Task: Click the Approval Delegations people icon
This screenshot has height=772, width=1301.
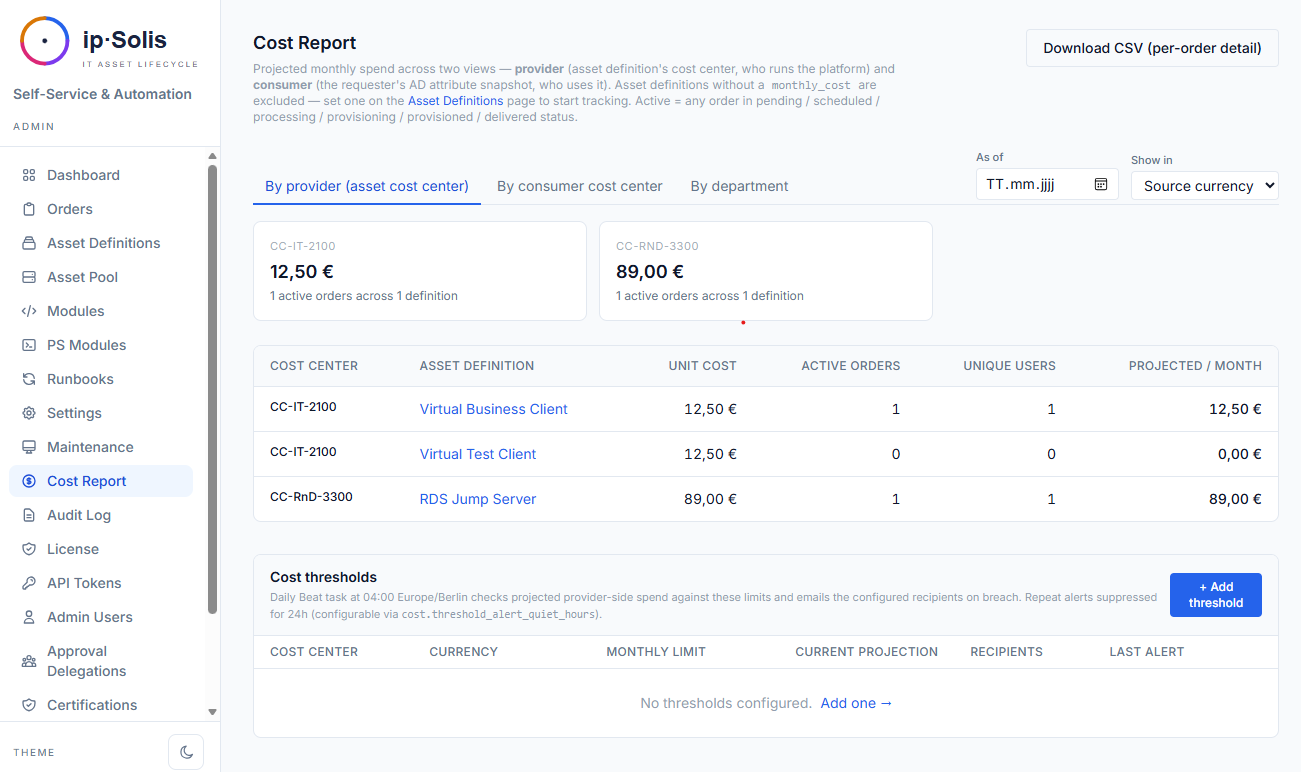Action: (x=29, y=661)
